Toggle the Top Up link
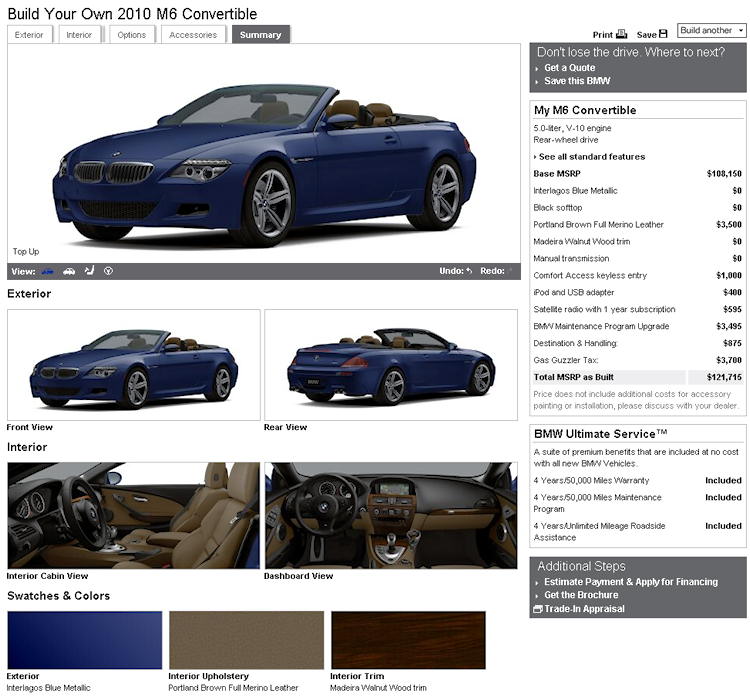This screenshot has width=750, height=697. pyautogui.click(x=26, y=252)
